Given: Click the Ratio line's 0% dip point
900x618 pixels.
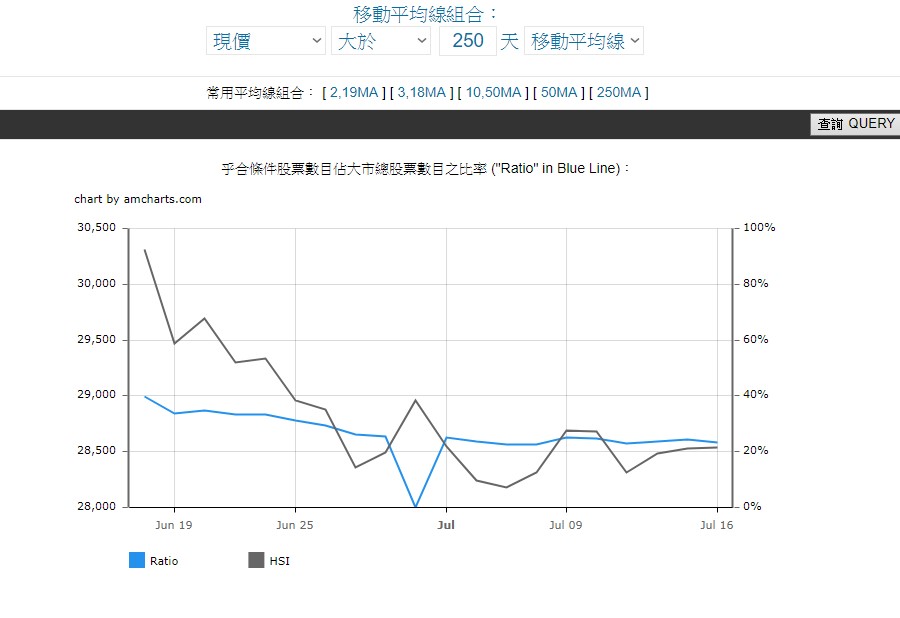Looking at the screenshot, I should coord(416,506).
